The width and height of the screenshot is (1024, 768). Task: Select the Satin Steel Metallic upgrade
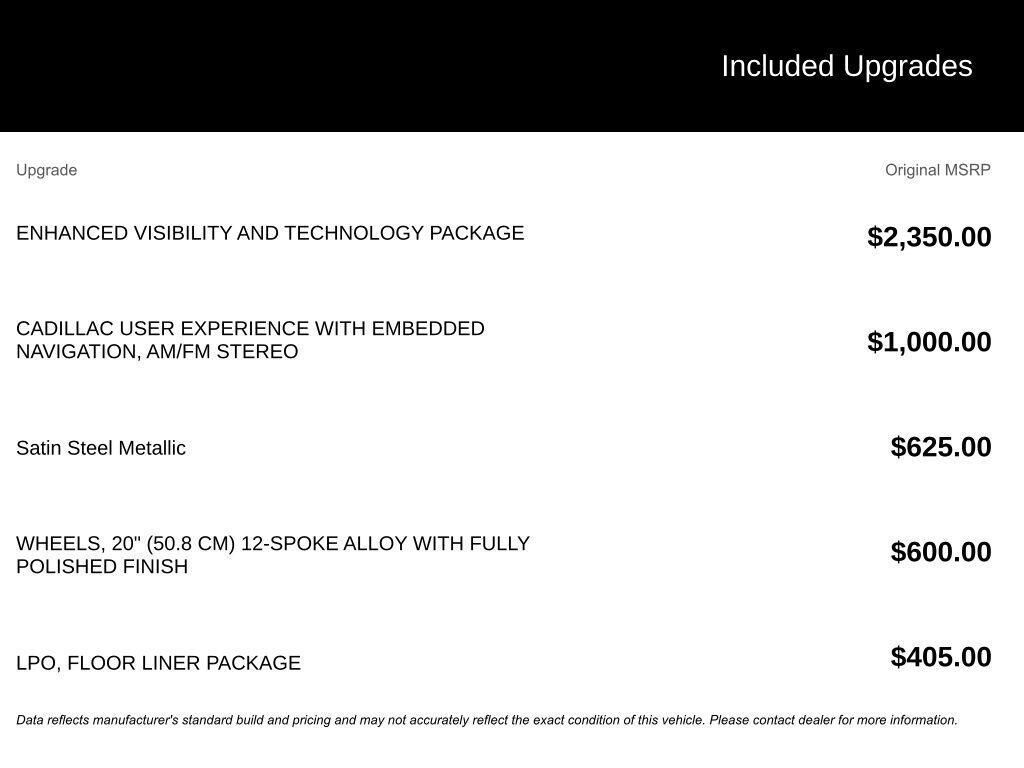tap(101, 448)
